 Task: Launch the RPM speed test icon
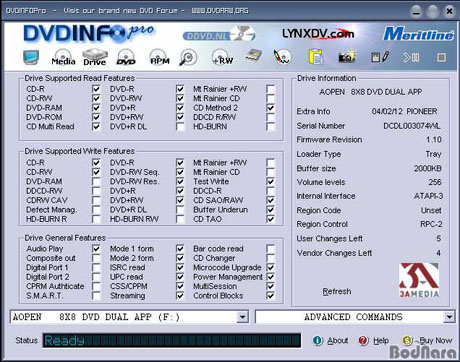159,57
